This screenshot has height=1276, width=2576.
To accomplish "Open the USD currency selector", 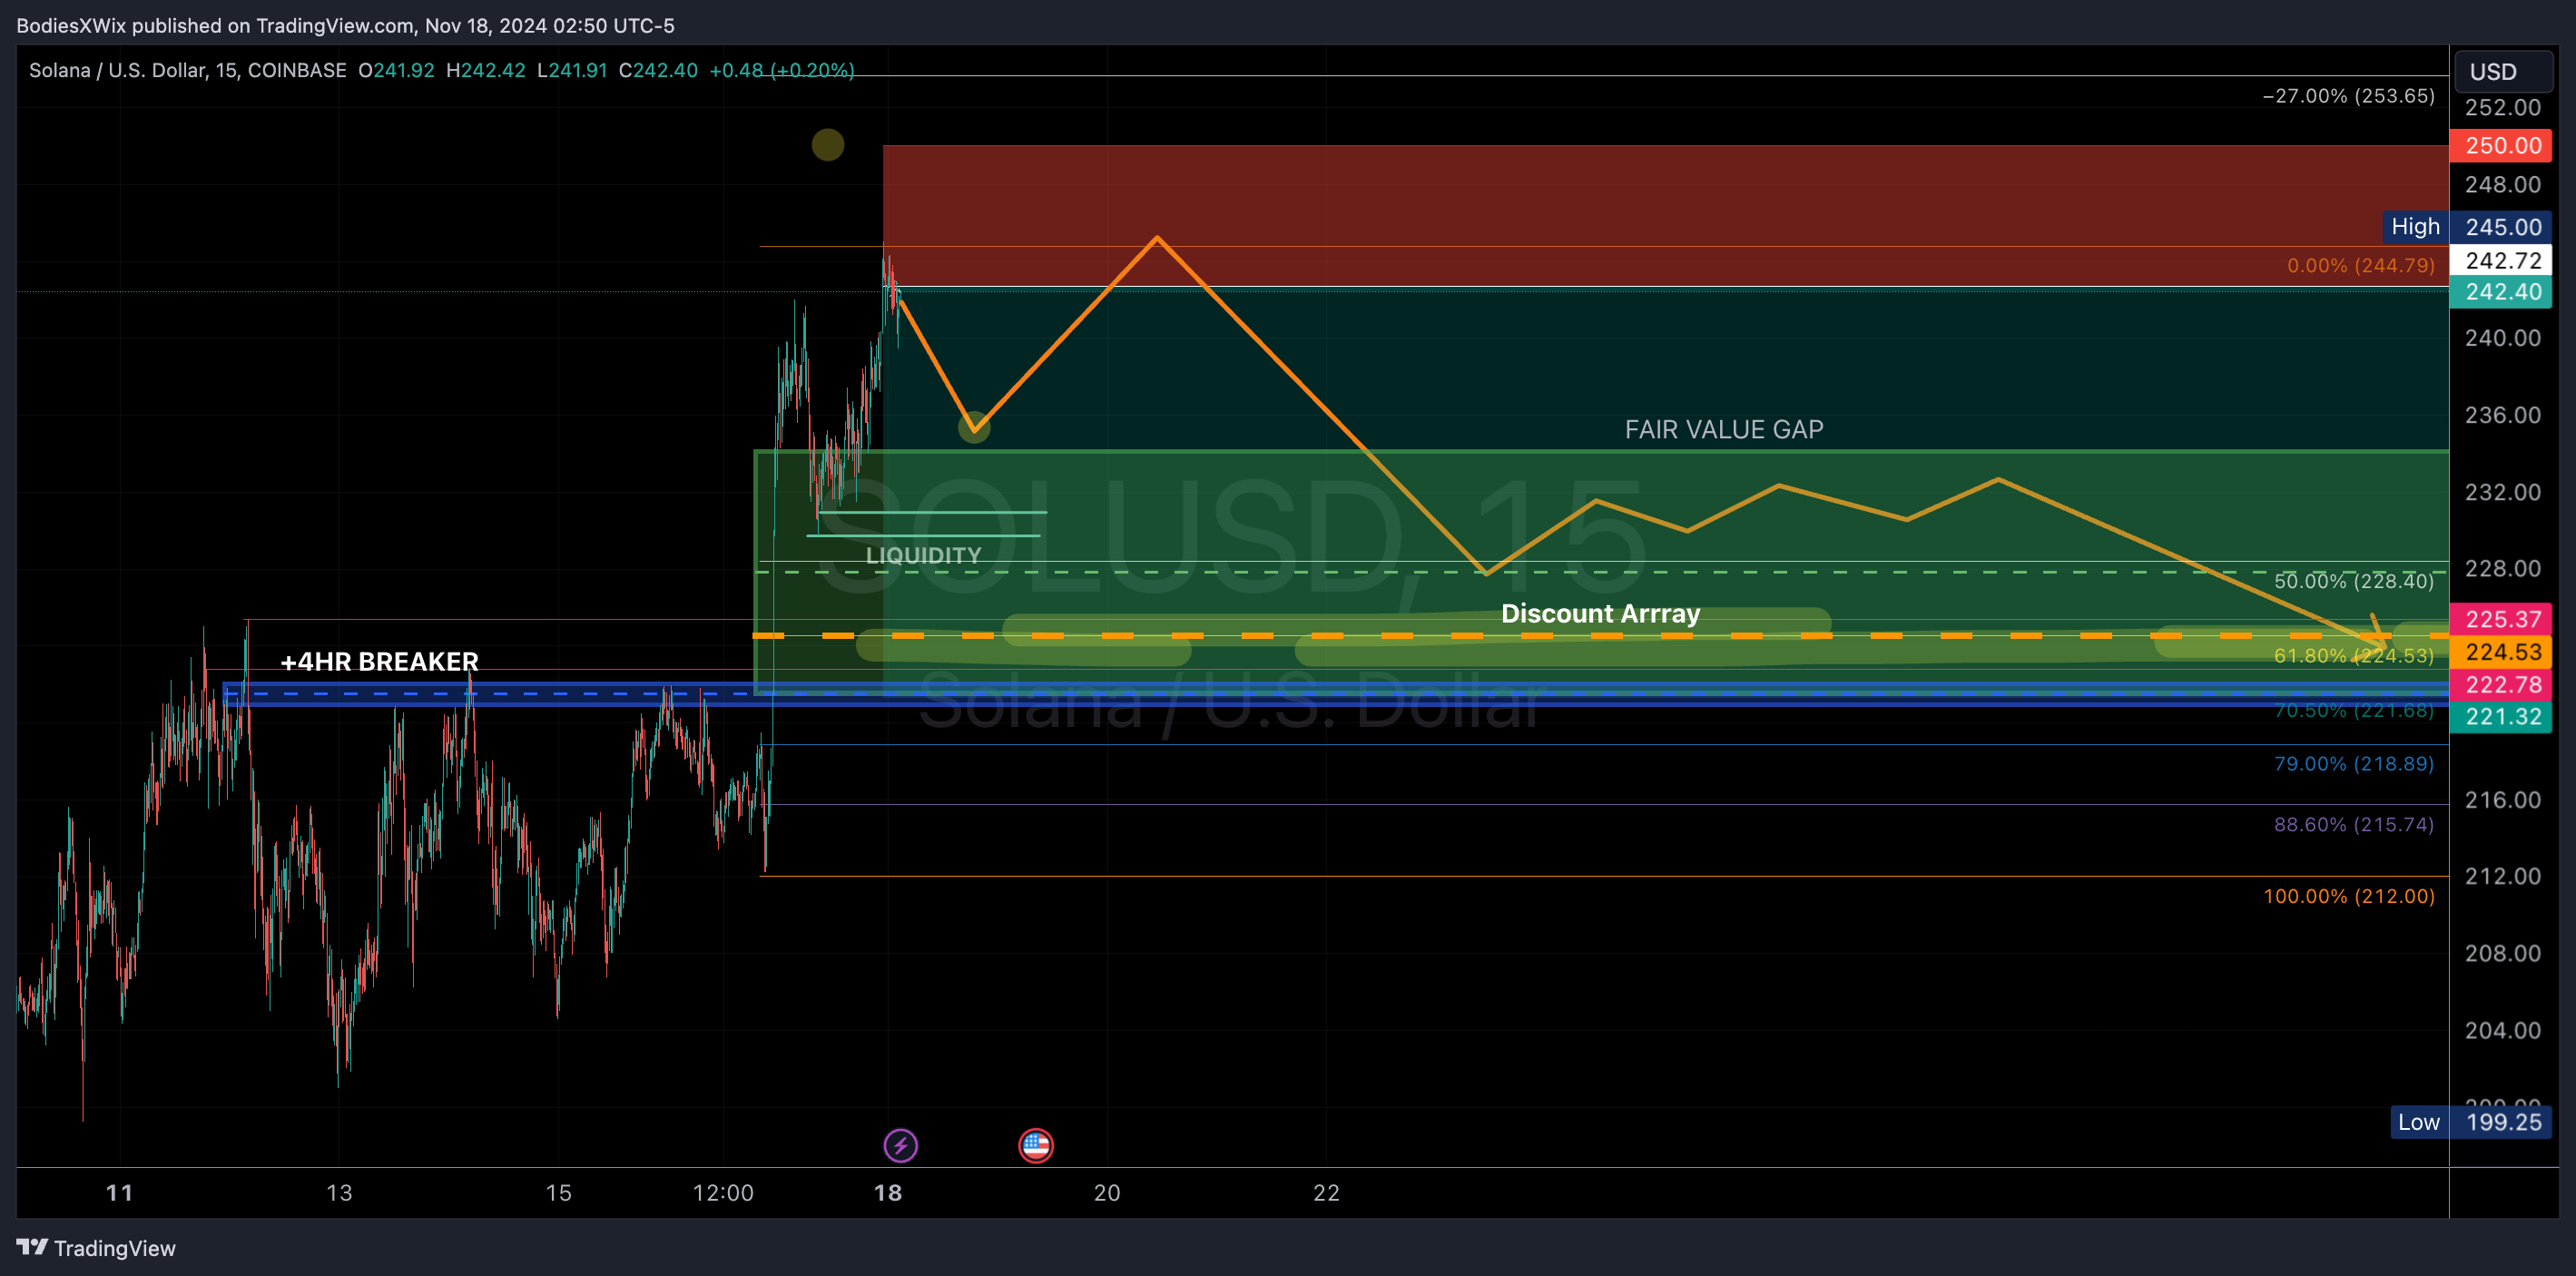I will pyautogui.click(x=2503, y=72).
